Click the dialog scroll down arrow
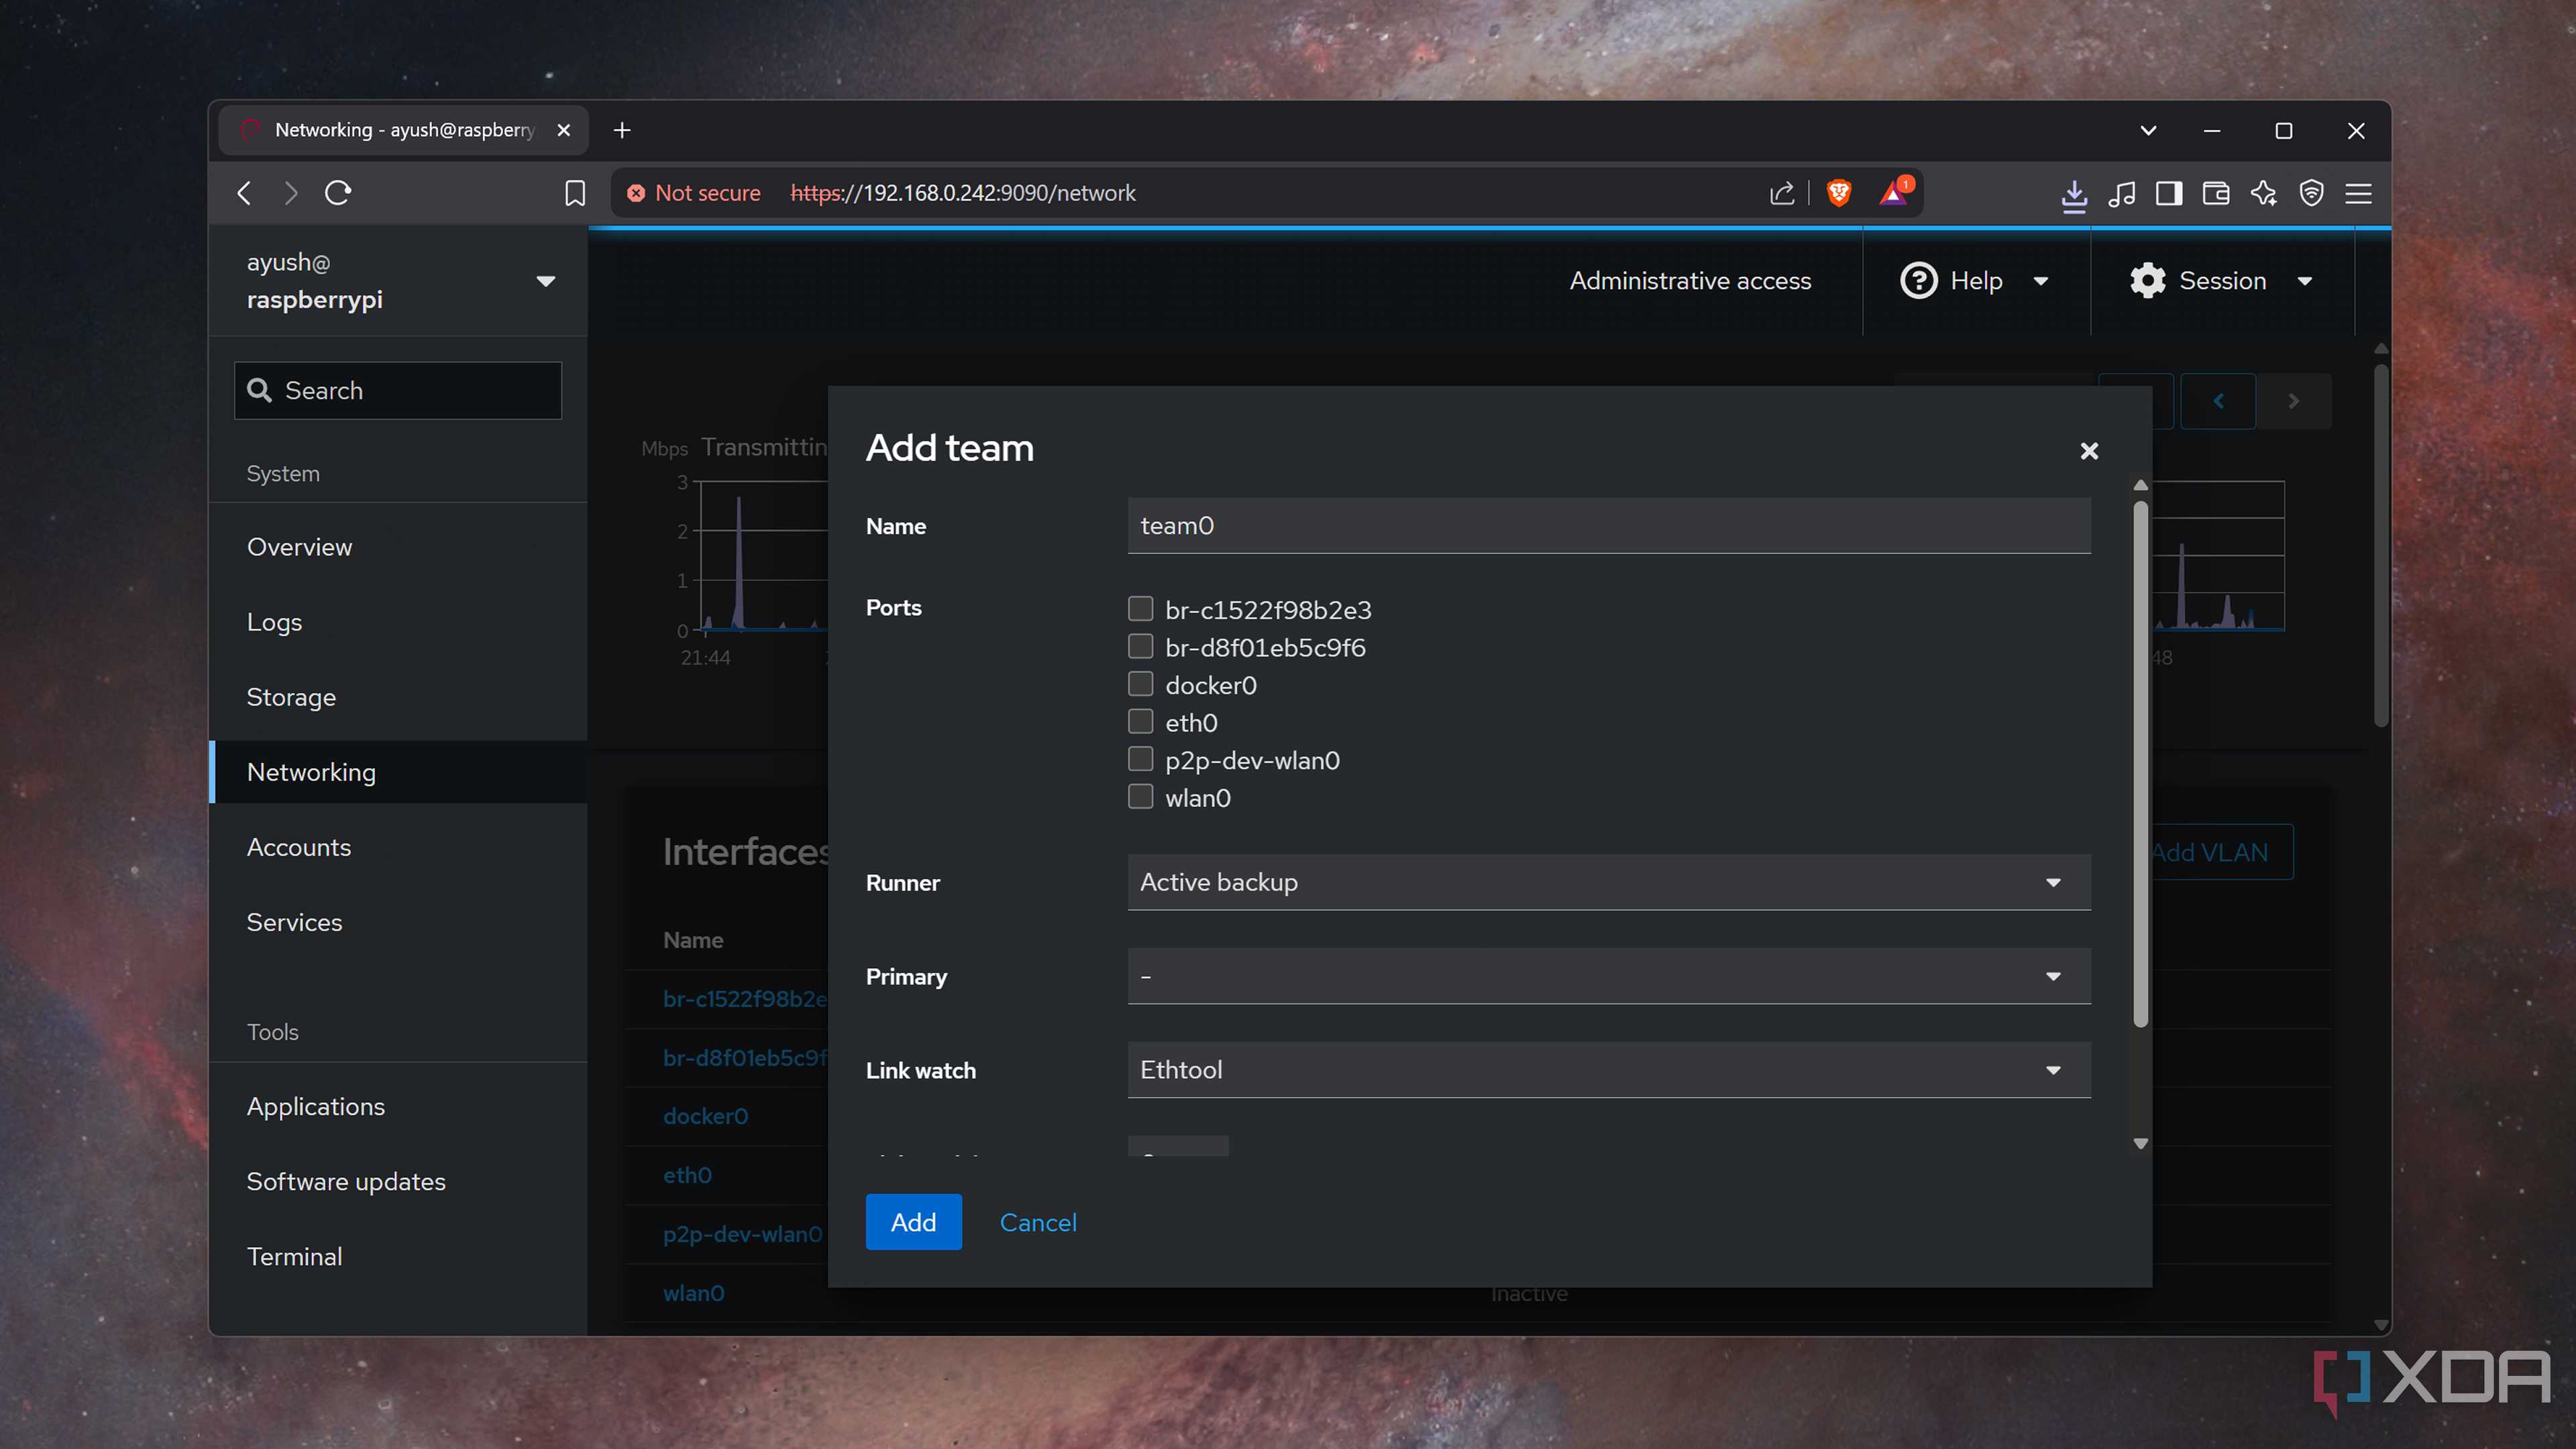The width and height of the screenshot is (2576, 1449). pos(2140,1144)
